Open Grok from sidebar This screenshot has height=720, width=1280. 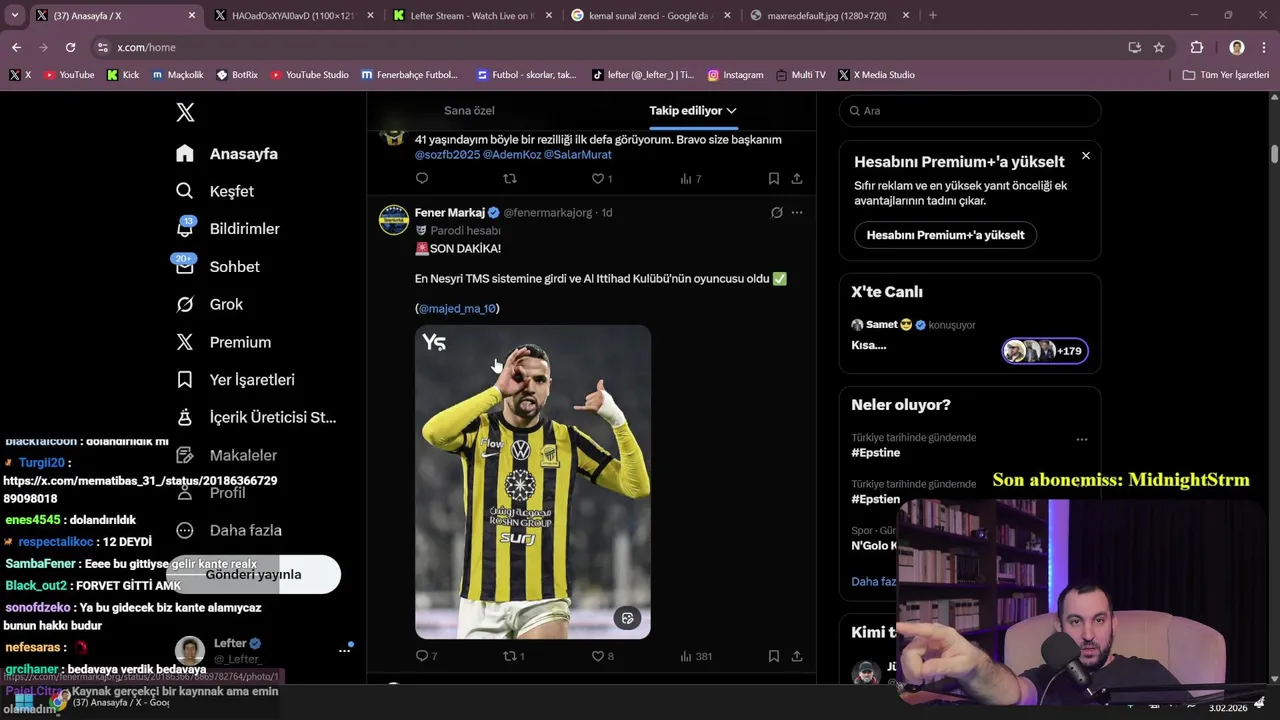point(210,304)
